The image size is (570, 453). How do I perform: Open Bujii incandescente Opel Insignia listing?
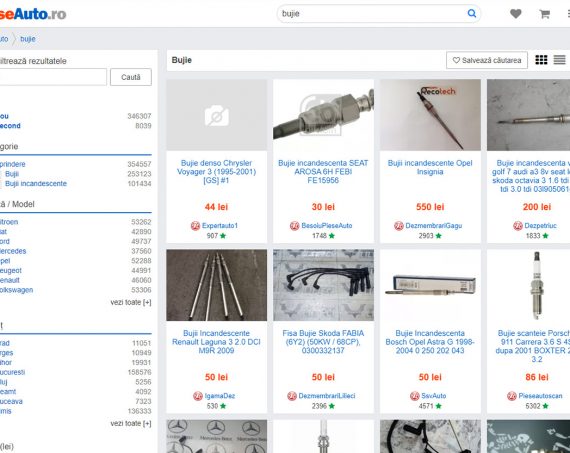[x=430, y=167]
